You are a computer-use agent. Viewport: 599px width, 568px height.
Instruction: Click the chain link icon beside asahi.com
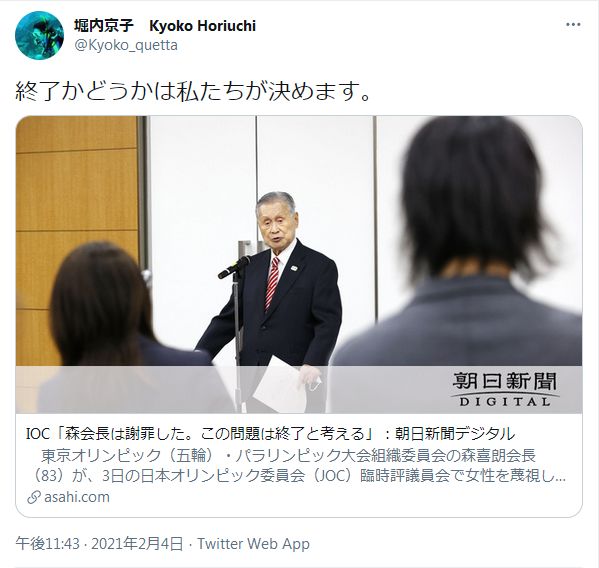[34, 497]
